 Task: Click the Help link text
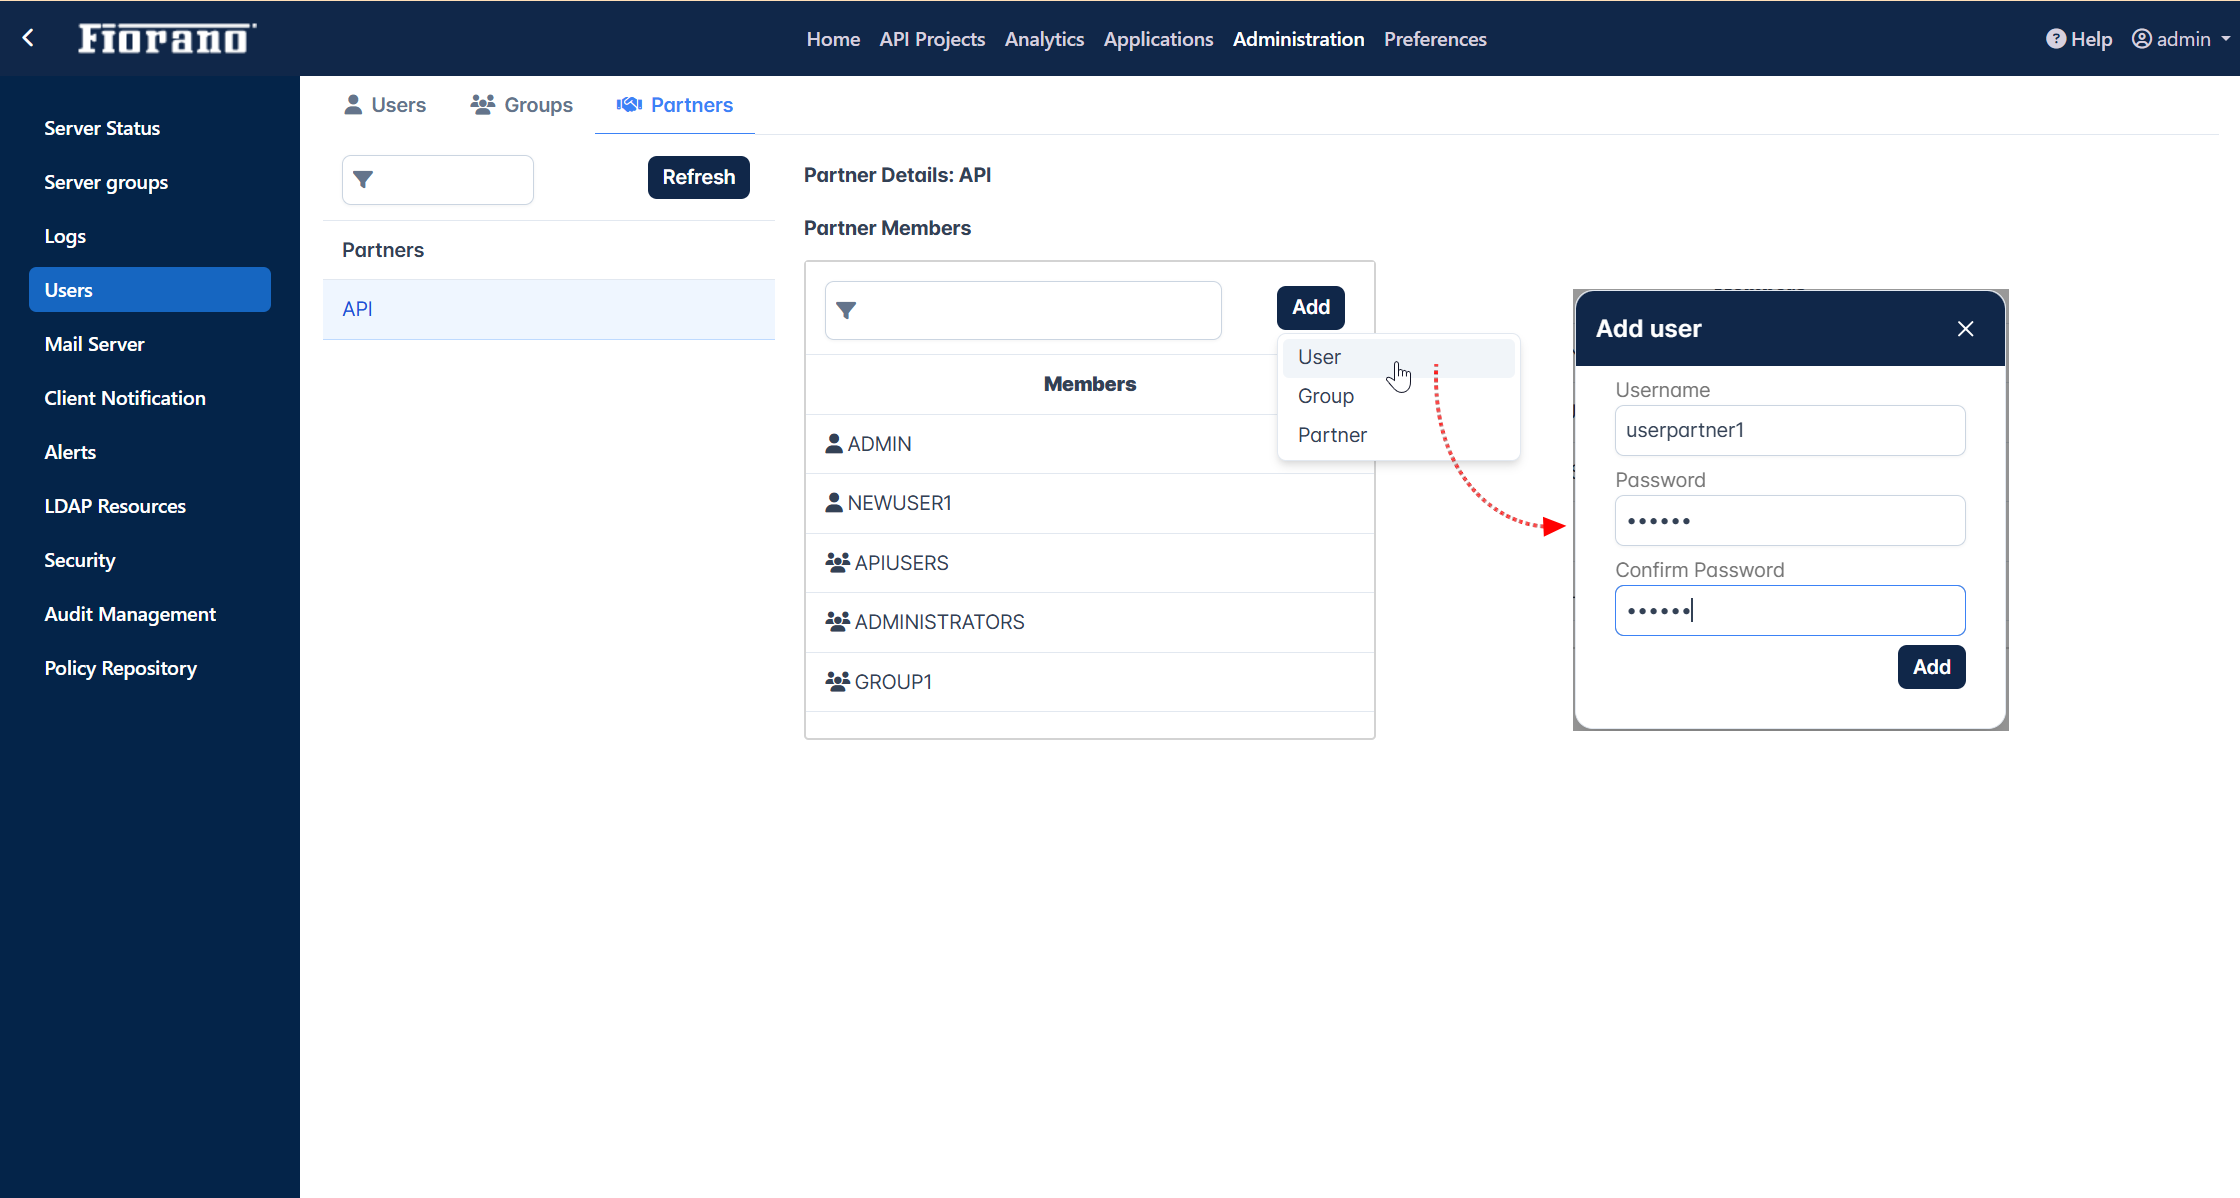(2091, 39)
